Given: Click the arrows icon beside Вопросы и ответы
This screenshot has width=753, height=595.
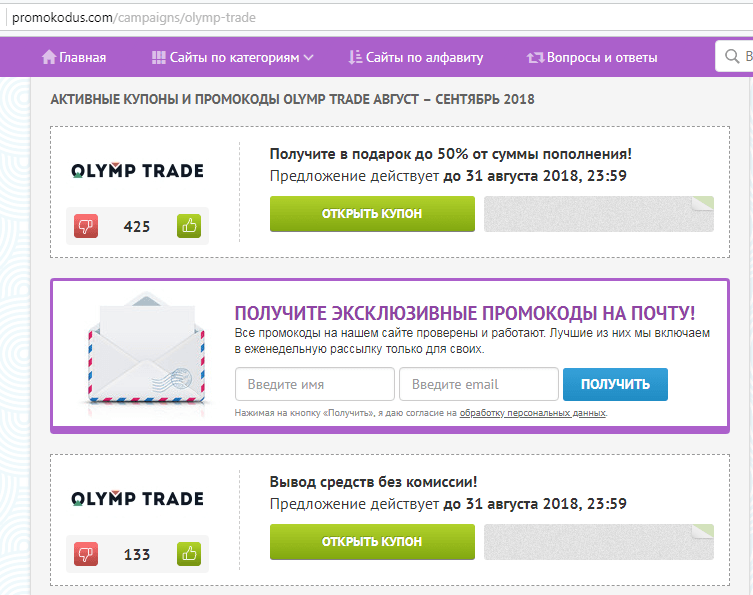Looking at the screenshot, I should pyautogui.click(x=535, y=58).
